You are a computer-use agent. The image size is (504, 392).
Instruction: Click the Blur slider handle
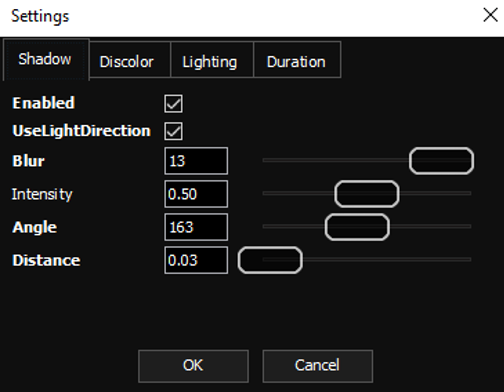pyautogui.click(x=441, y=161)
